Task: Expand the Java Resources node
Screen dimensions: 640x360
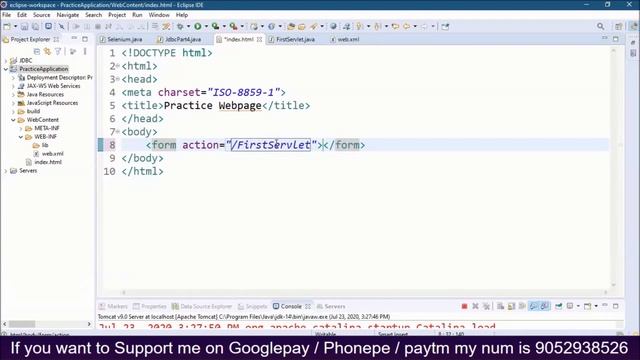Action: pyautogui.click(x=13, y=94)
